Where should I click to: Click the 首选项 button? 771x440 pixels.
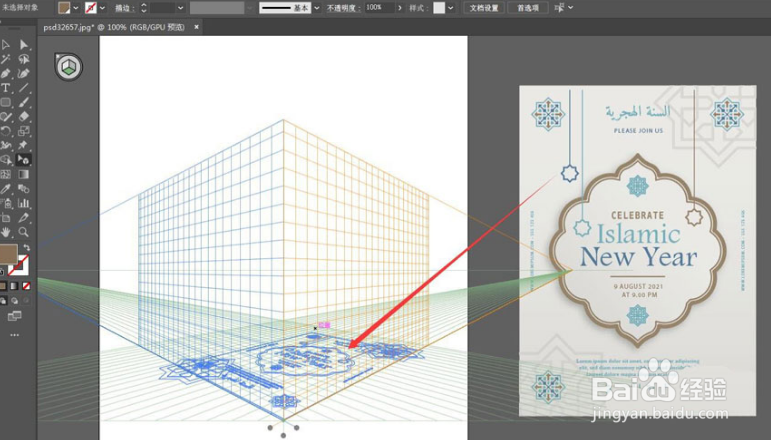(528, 8)
